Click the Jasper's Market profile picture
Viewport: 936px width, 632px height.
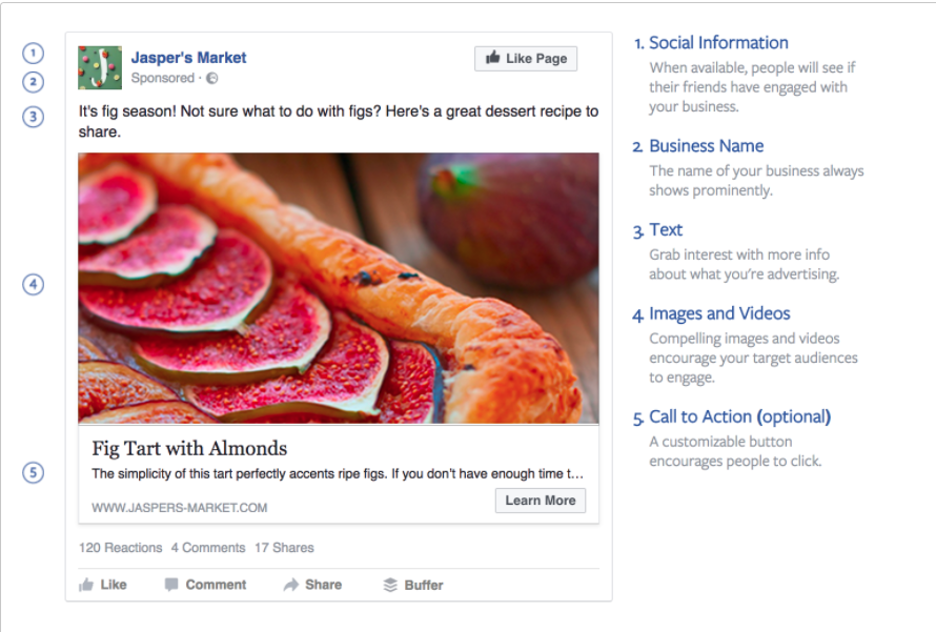[100, 66]
